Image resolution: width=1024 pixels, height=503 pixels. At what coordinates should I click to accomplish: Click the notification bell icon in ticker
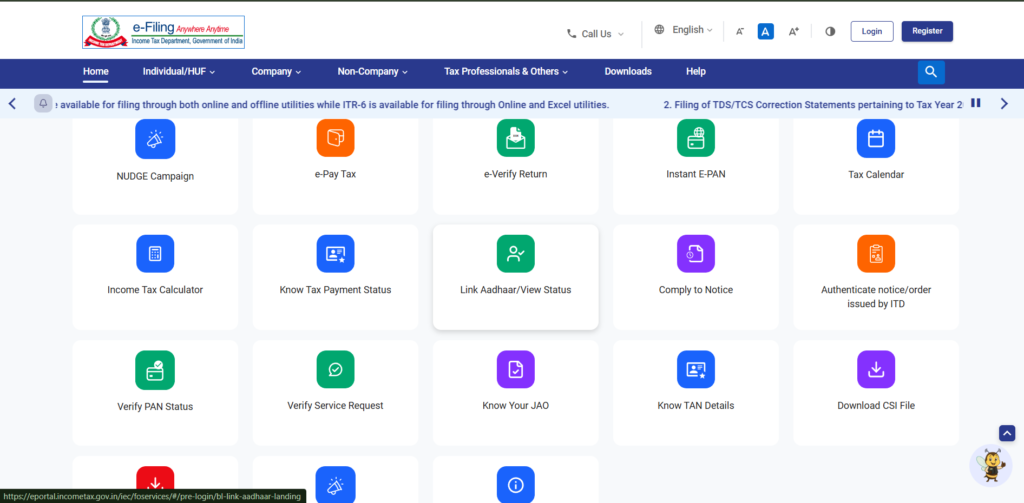tap(43, 103)
